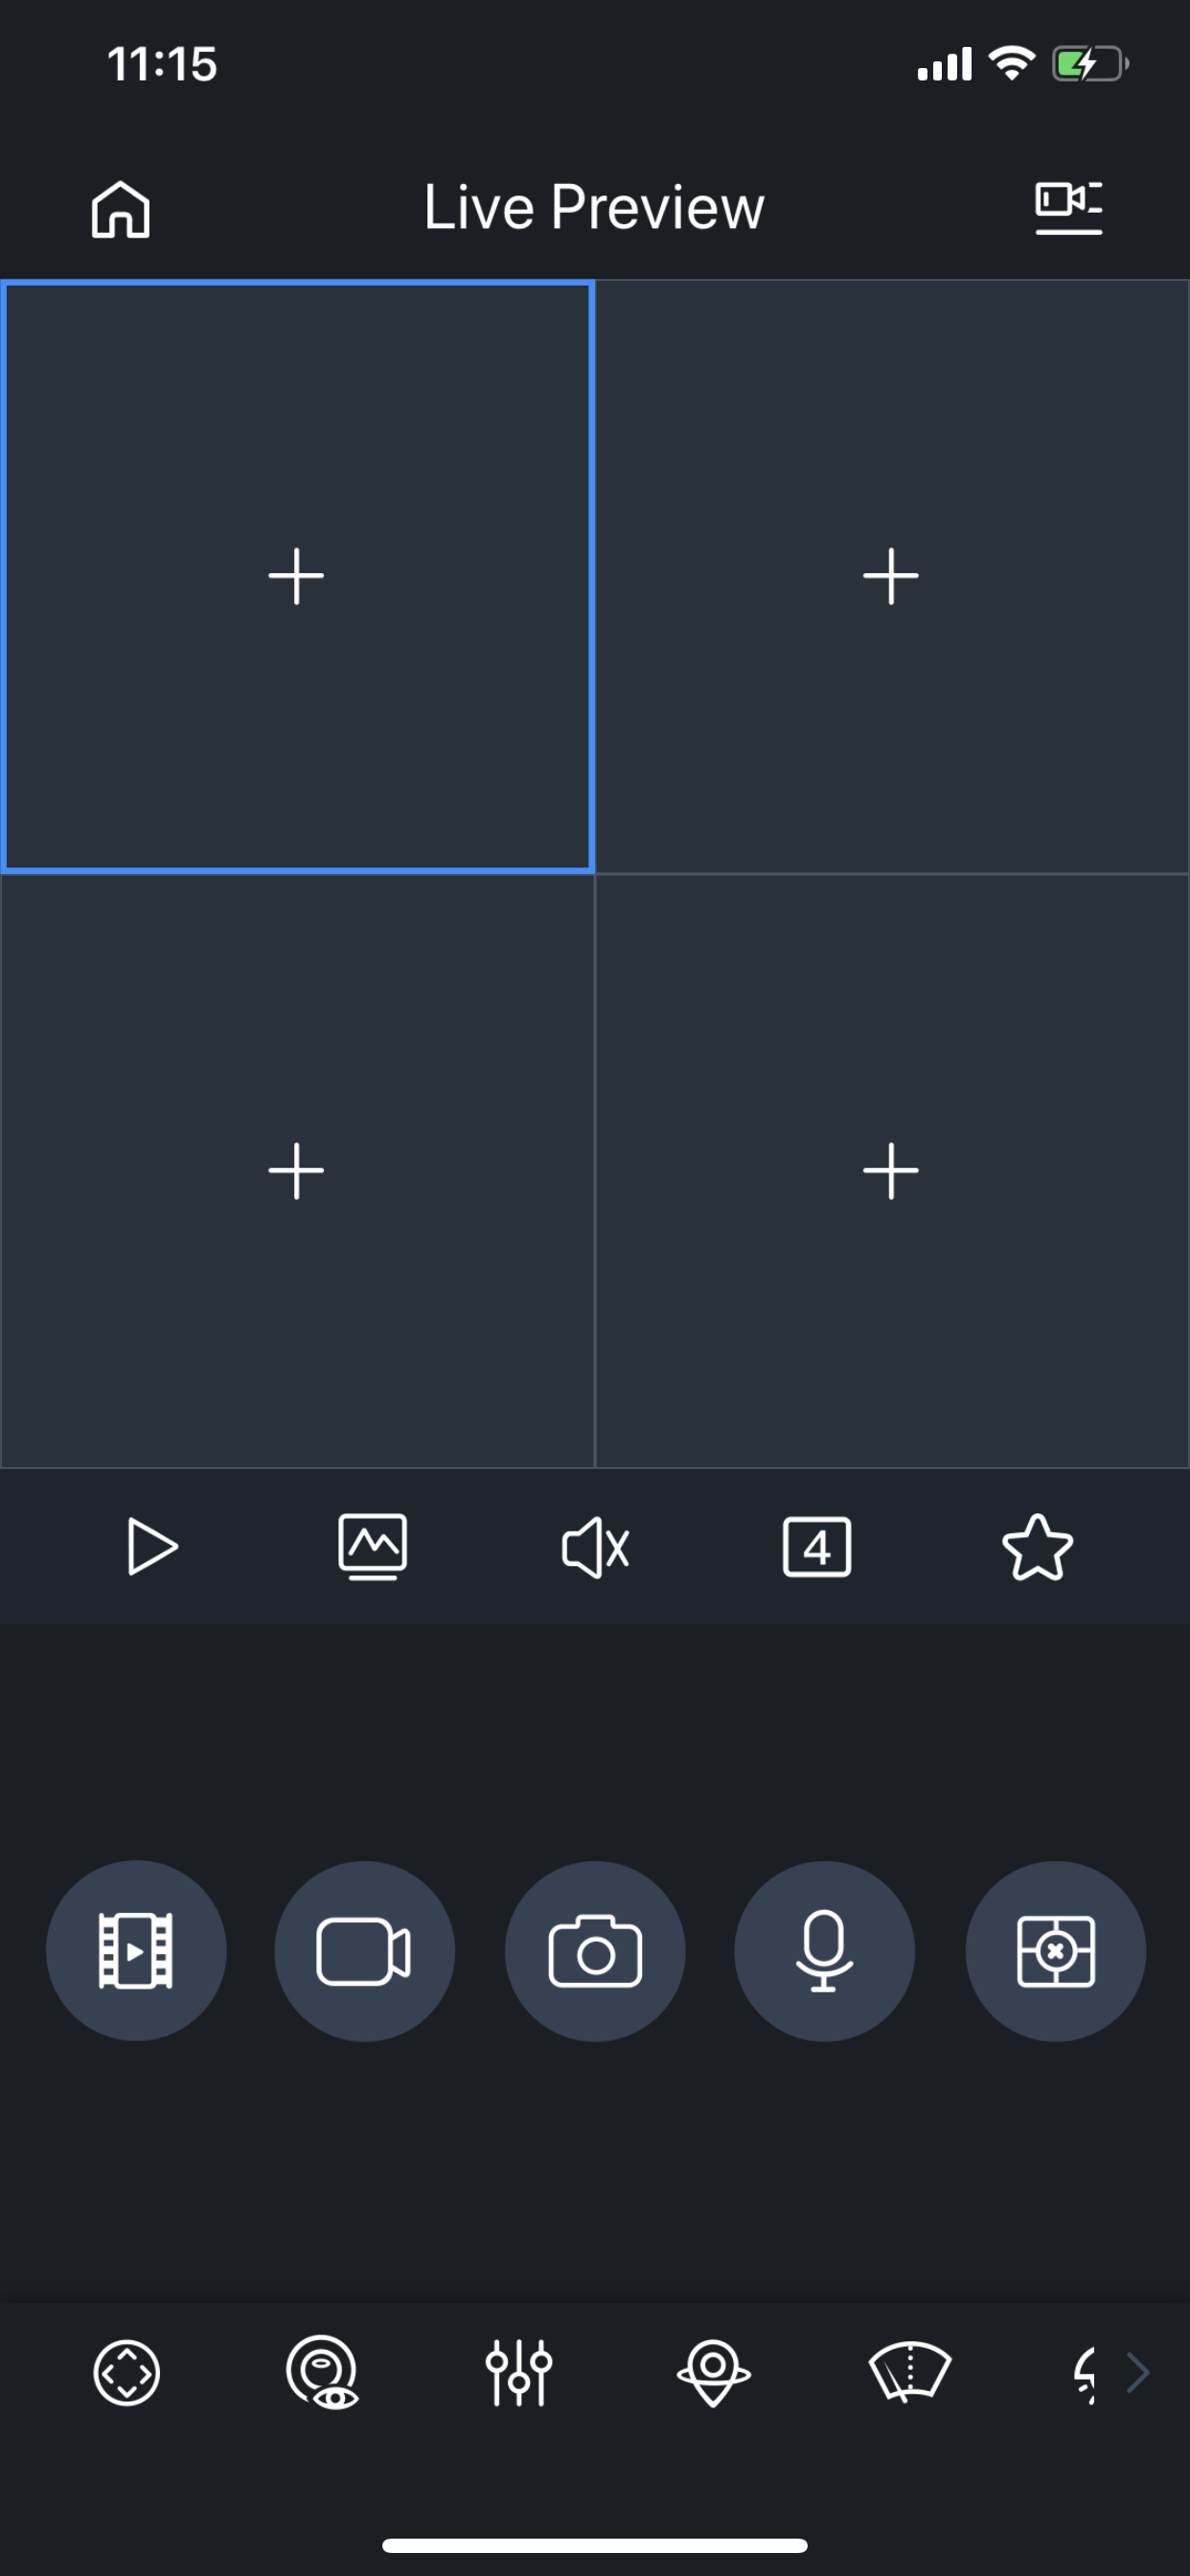The image size is (1190, 2576).
Task: Add a camera to top-right window
Action: (892, 577)
